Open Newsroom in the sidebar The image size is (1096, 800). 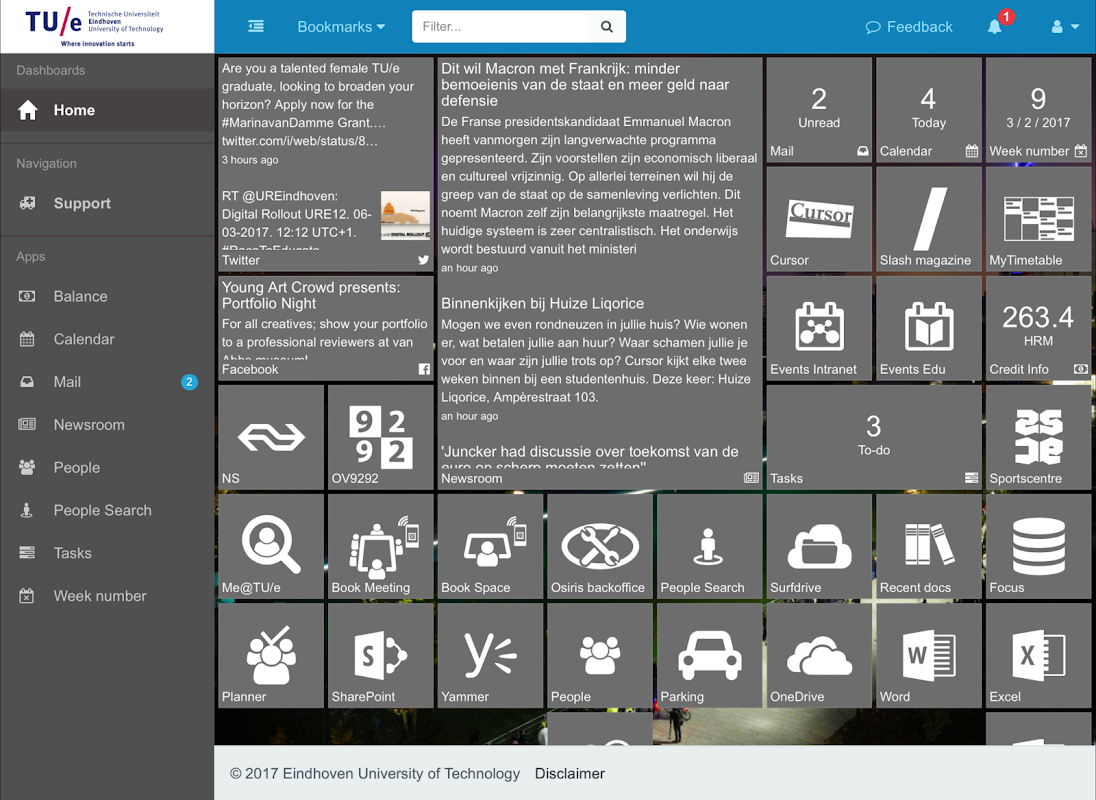coord(107,425)
